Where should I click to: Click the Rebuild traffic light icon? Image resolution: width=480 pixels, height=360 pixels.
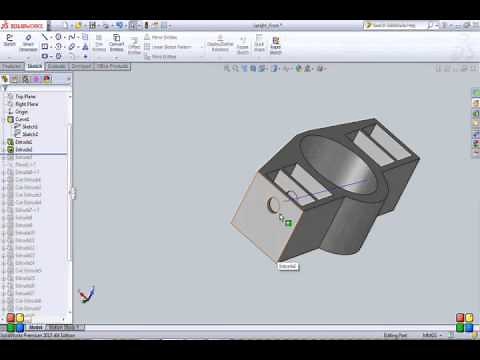[146, 25]
